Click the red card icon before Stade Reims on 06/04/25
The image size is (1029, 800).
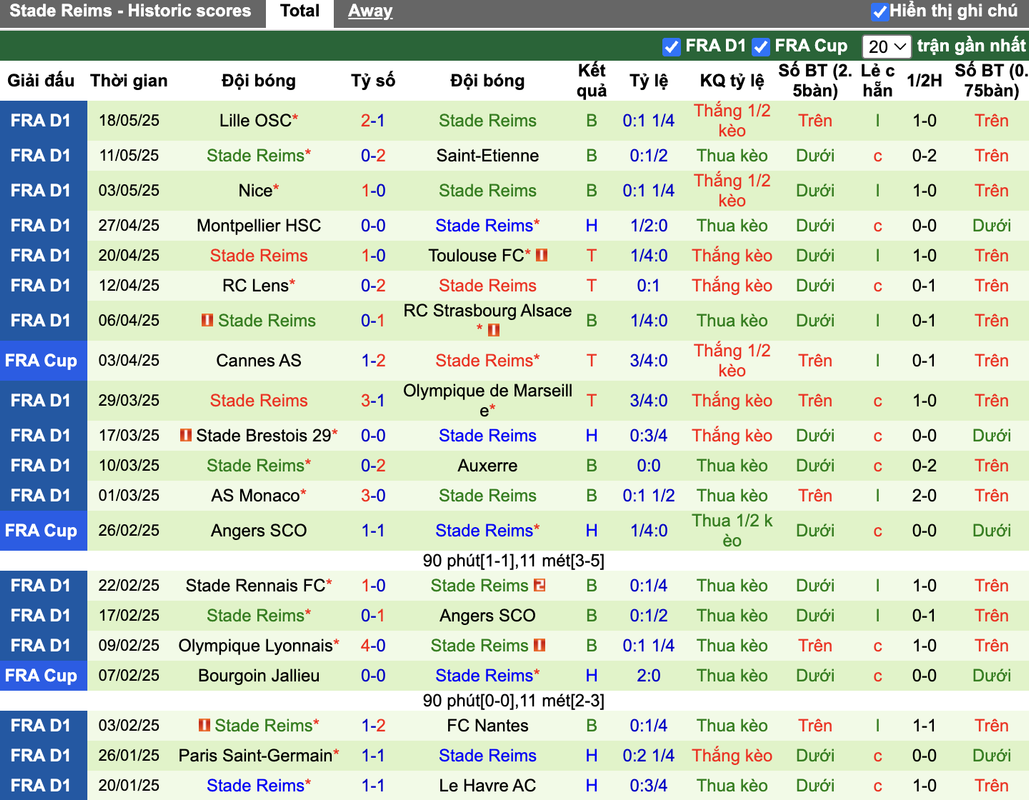coord(207,320)
